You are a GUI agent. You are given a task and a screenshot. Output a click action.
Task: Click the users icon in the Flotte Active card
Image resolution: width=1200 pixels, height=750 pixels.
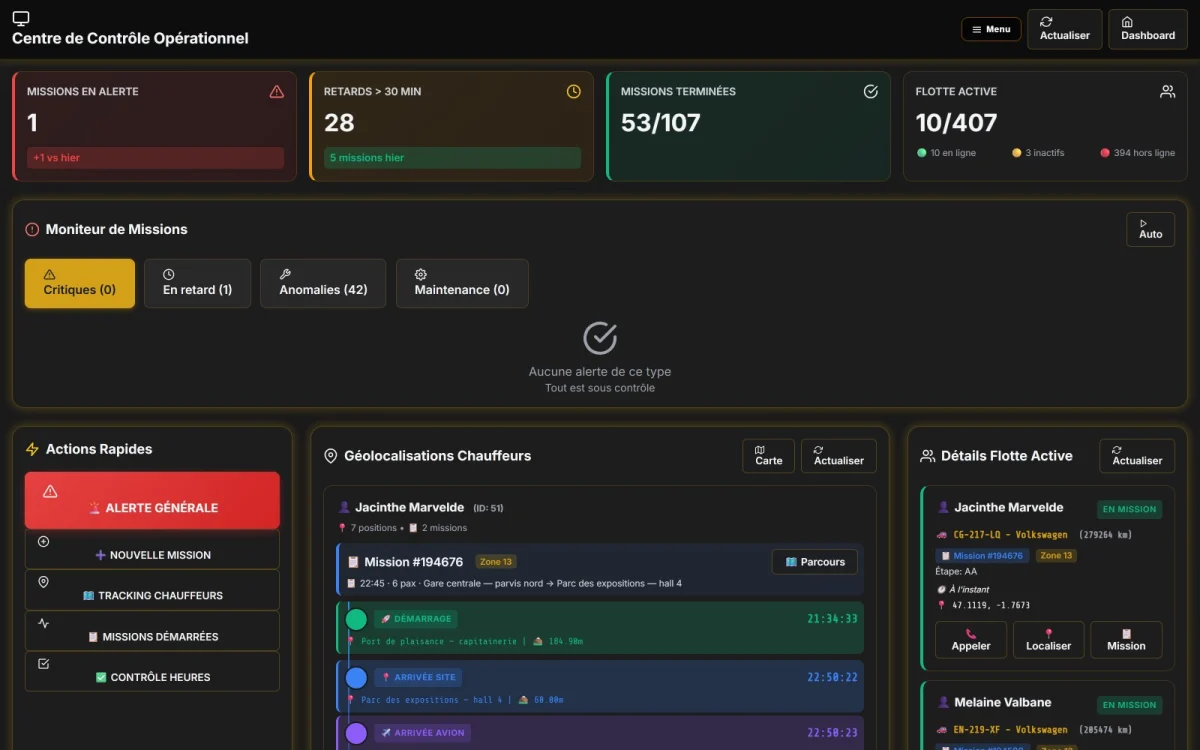click(x=1167, y=92)
